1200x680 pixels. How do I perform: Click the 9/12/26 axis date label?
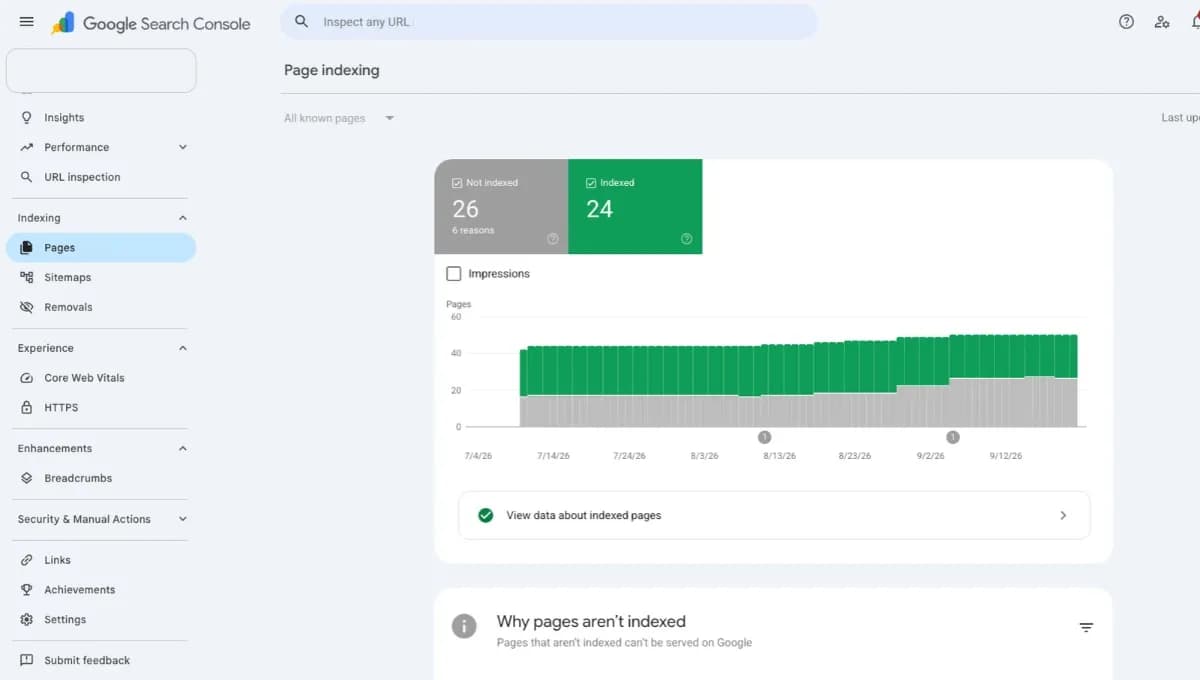tap(1006, 455)
